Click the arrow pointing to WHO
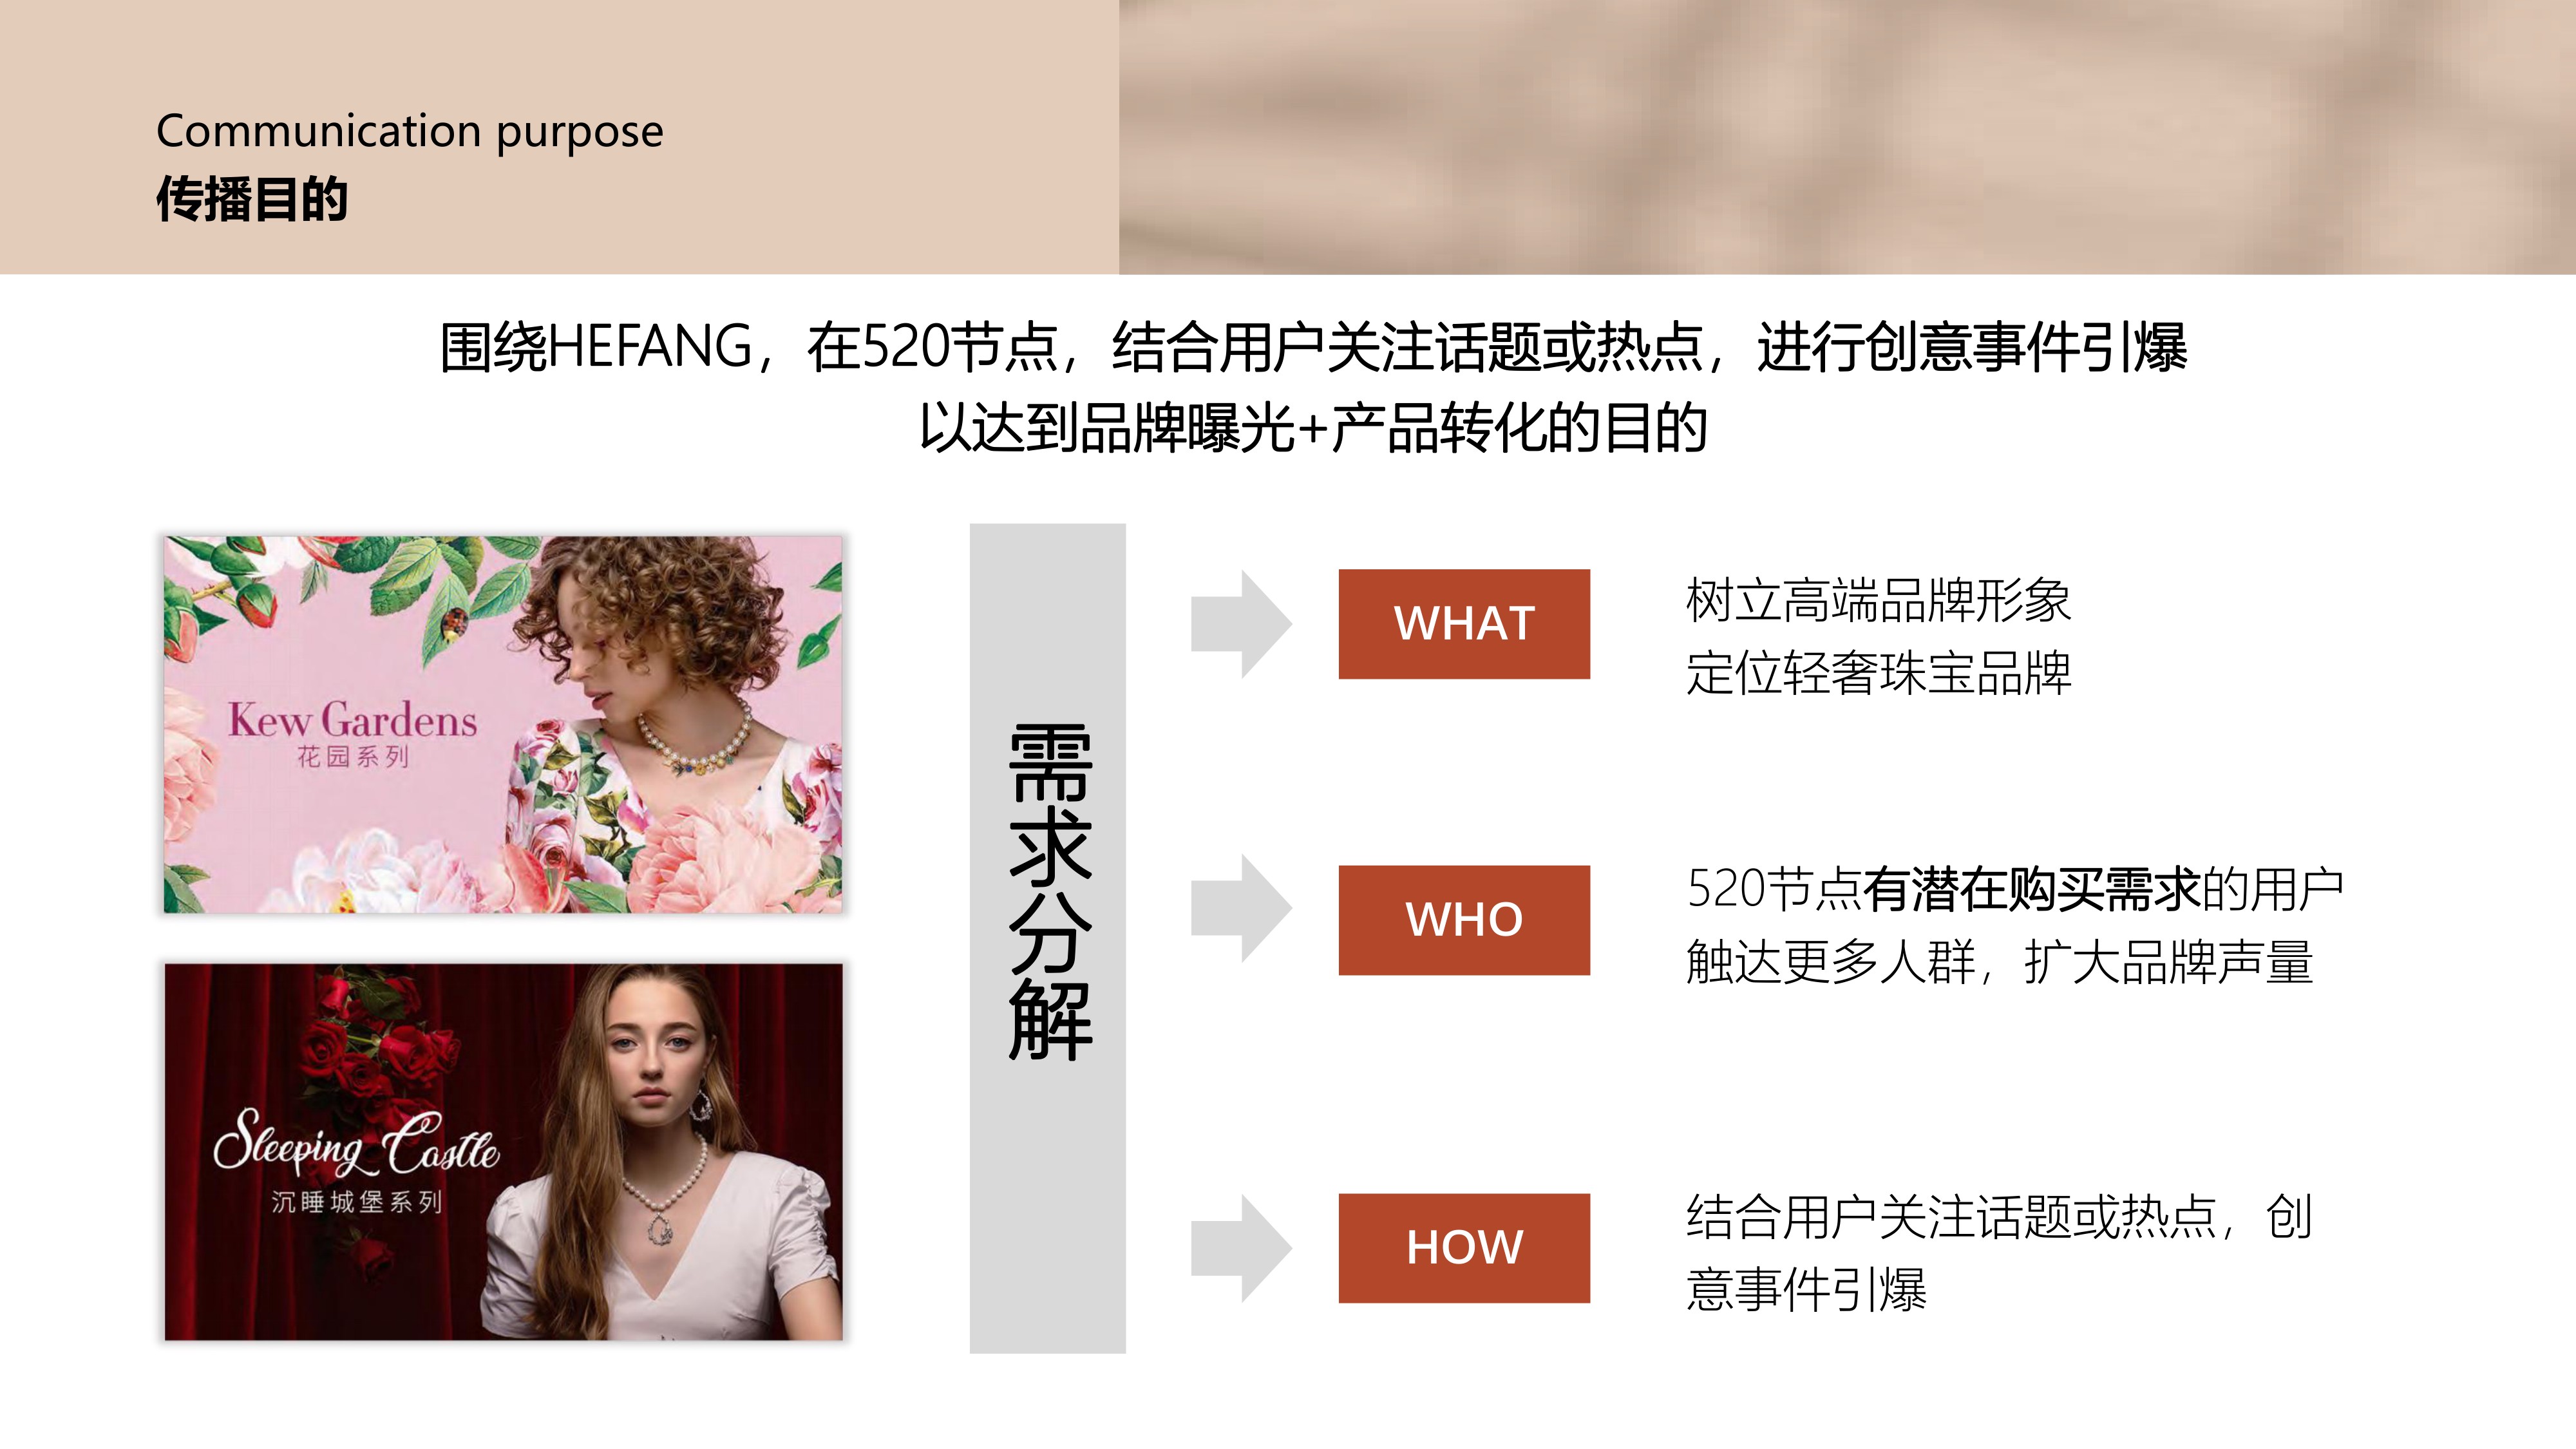The image size is (2576, 1449). click(1241, 909)
